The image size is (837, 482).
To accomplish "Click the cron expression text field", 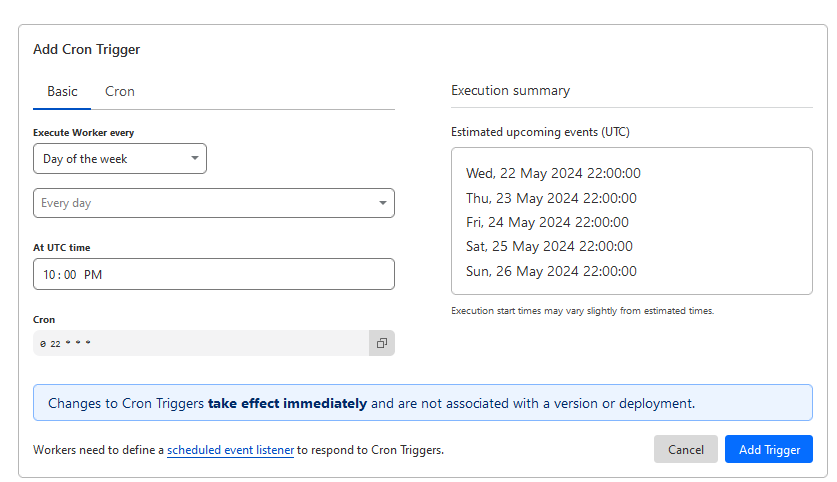I will (200, 343).
